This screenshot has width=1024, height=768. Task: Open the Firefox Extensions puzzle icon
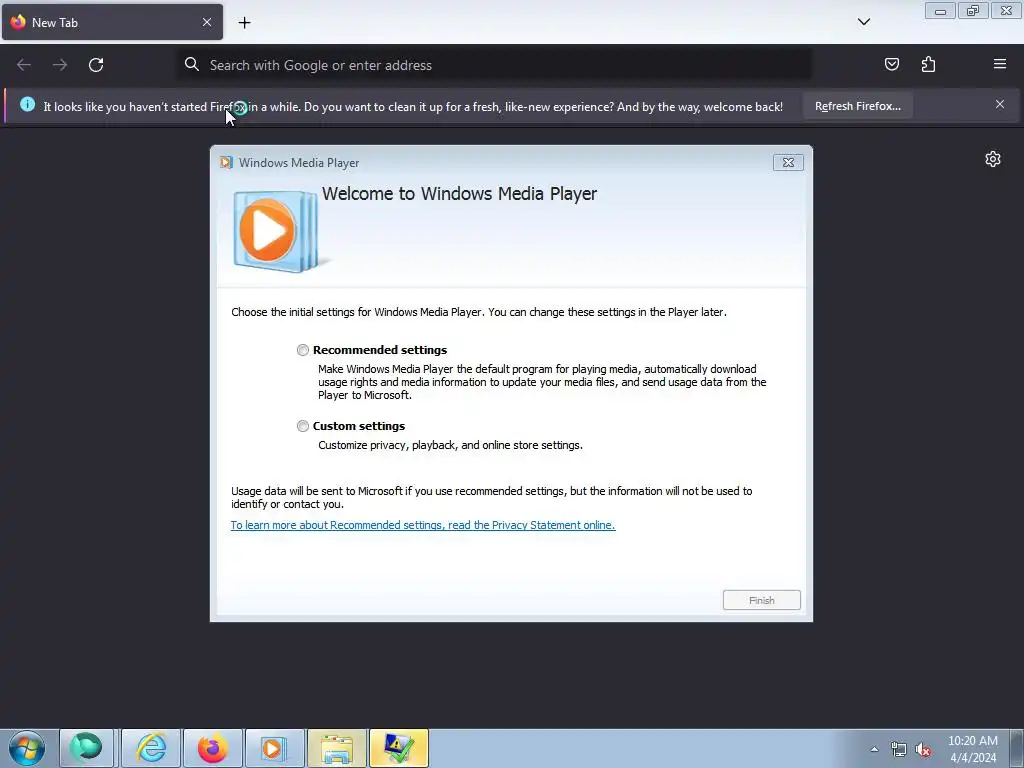(x=928, y=64)
